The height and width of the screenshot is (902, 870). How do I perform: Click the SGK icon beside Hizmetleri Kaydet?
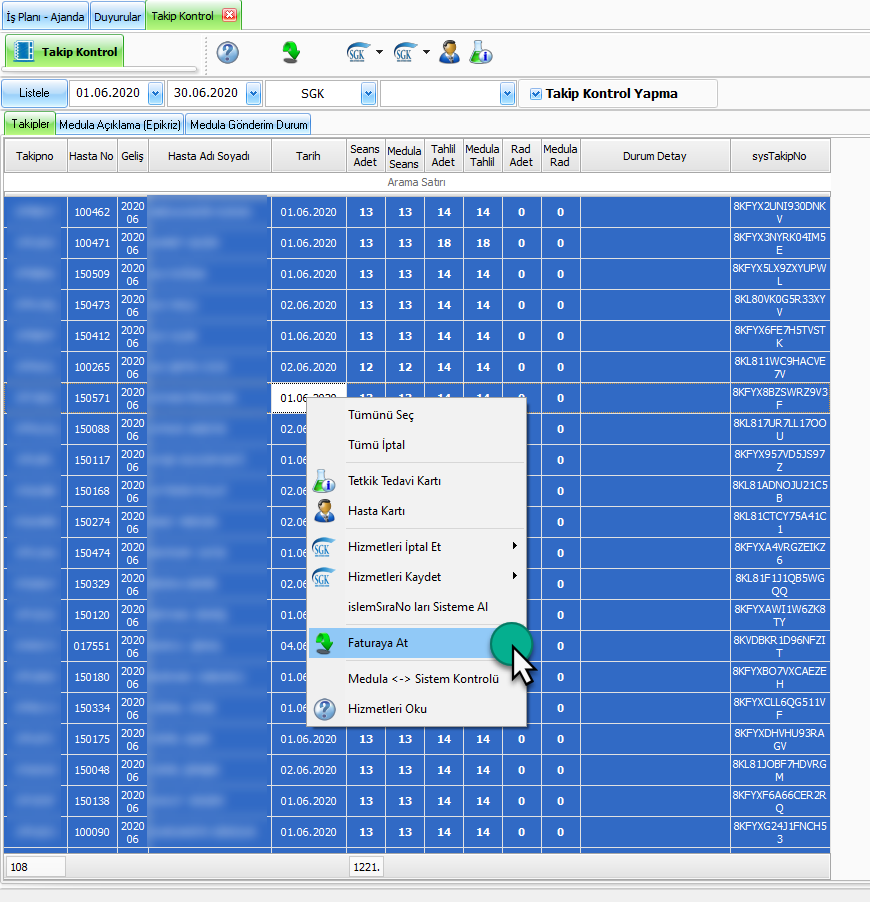point(323,577)
